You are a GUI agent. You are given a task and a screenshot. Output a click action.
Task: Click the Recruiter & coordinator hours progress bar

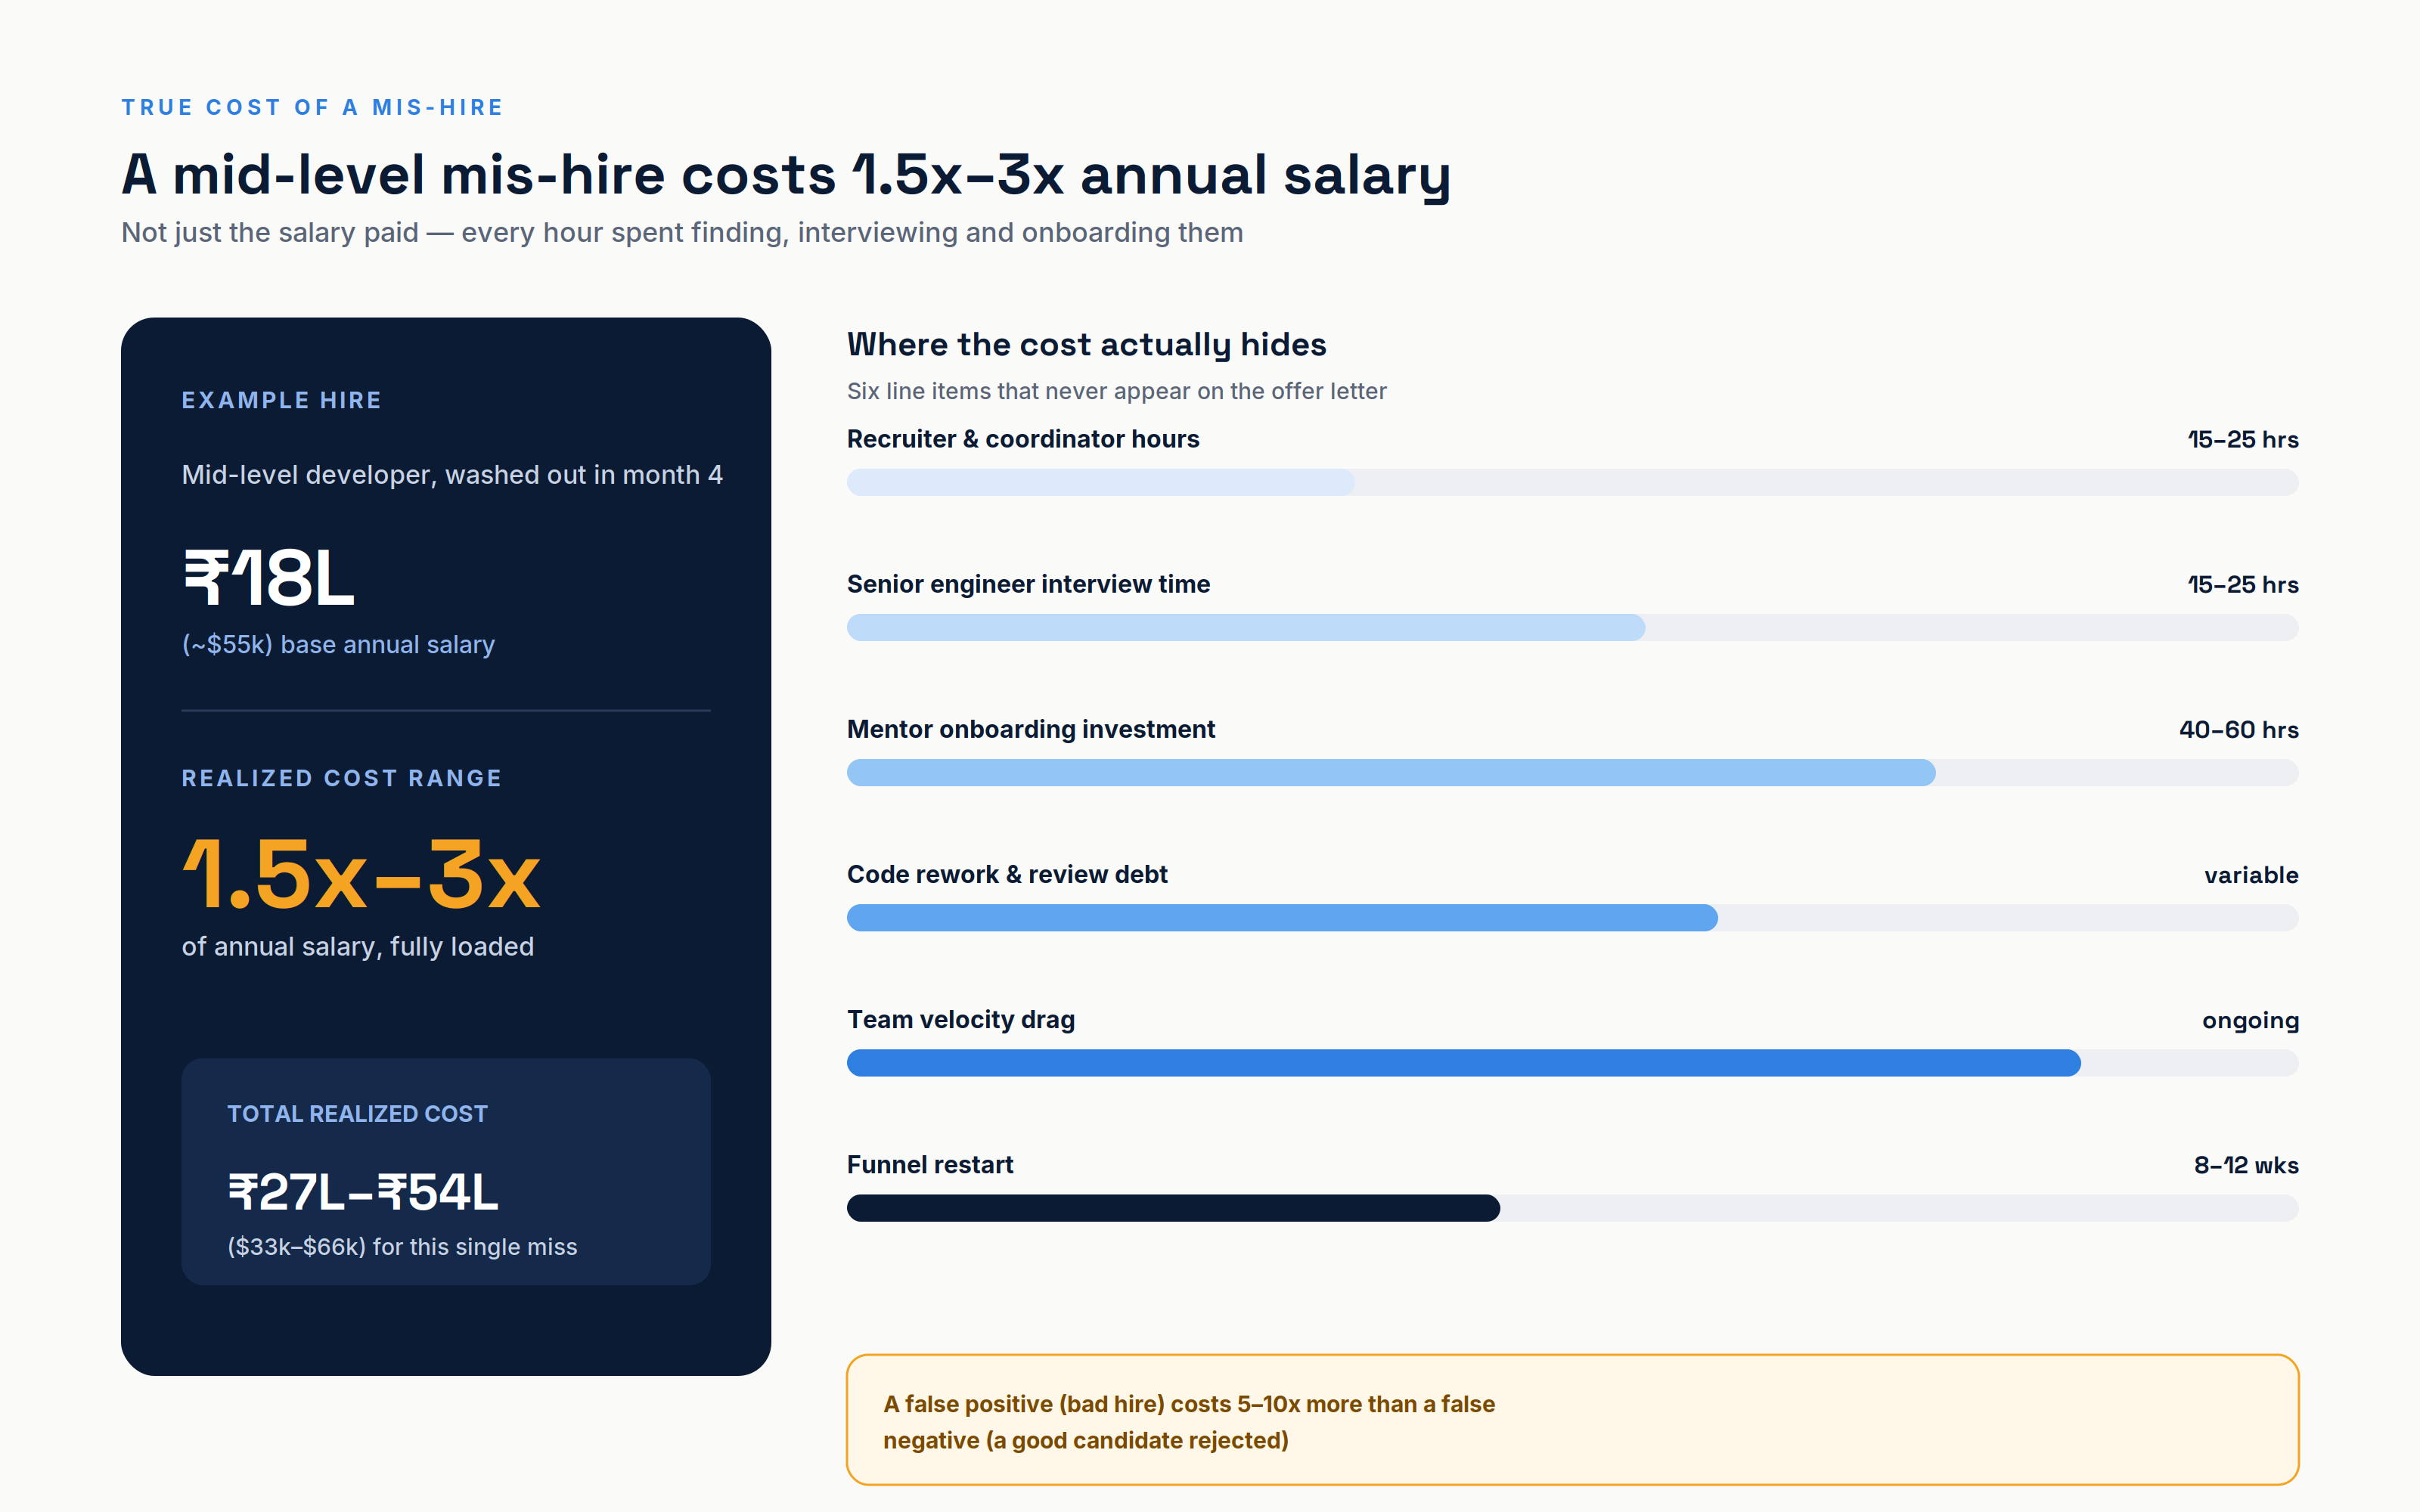1572,483
